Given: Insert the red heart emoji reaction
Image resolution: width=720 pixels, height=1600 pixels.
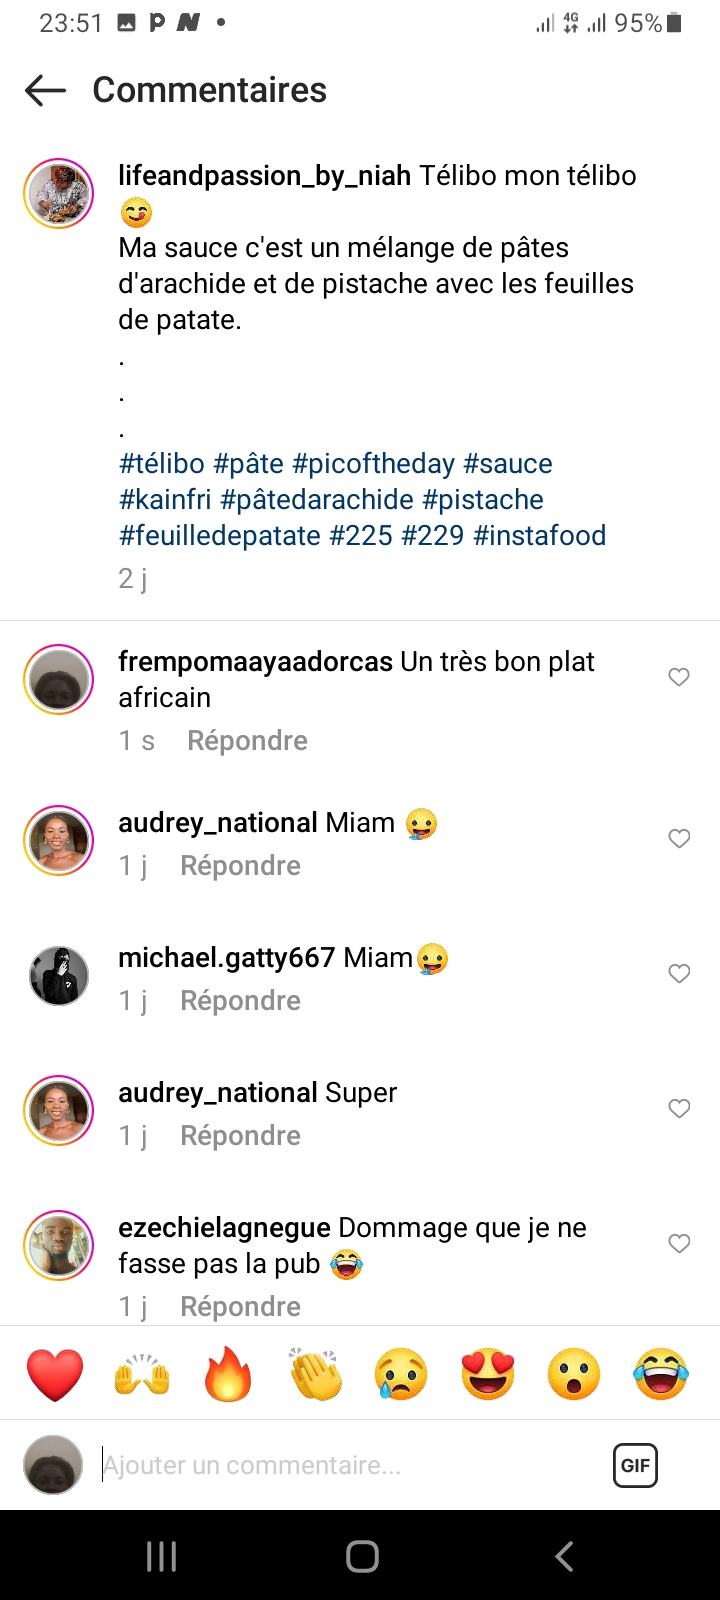Looking at the screenshot, I should pos(55,1374).
